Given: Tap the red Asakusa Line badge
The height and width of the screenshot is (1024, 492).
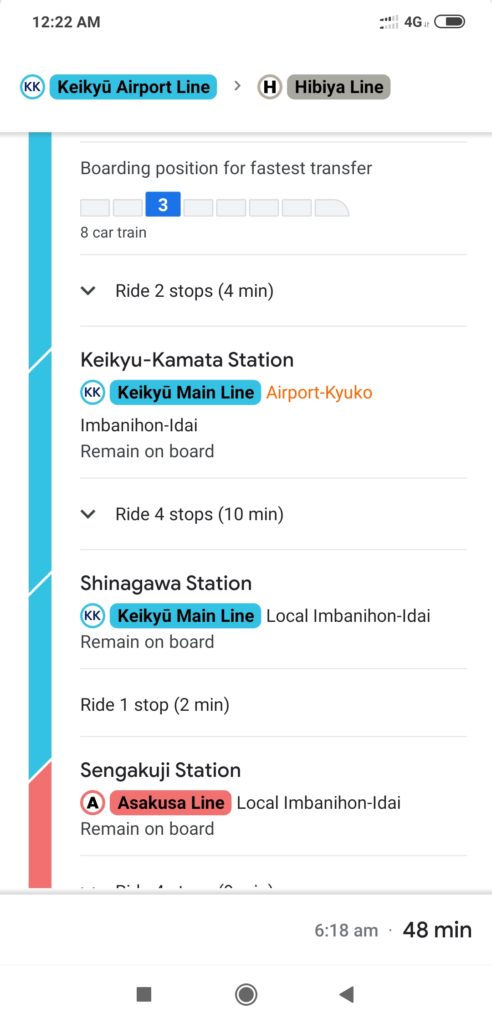Looking at the screenshot, I should (171, 803).
